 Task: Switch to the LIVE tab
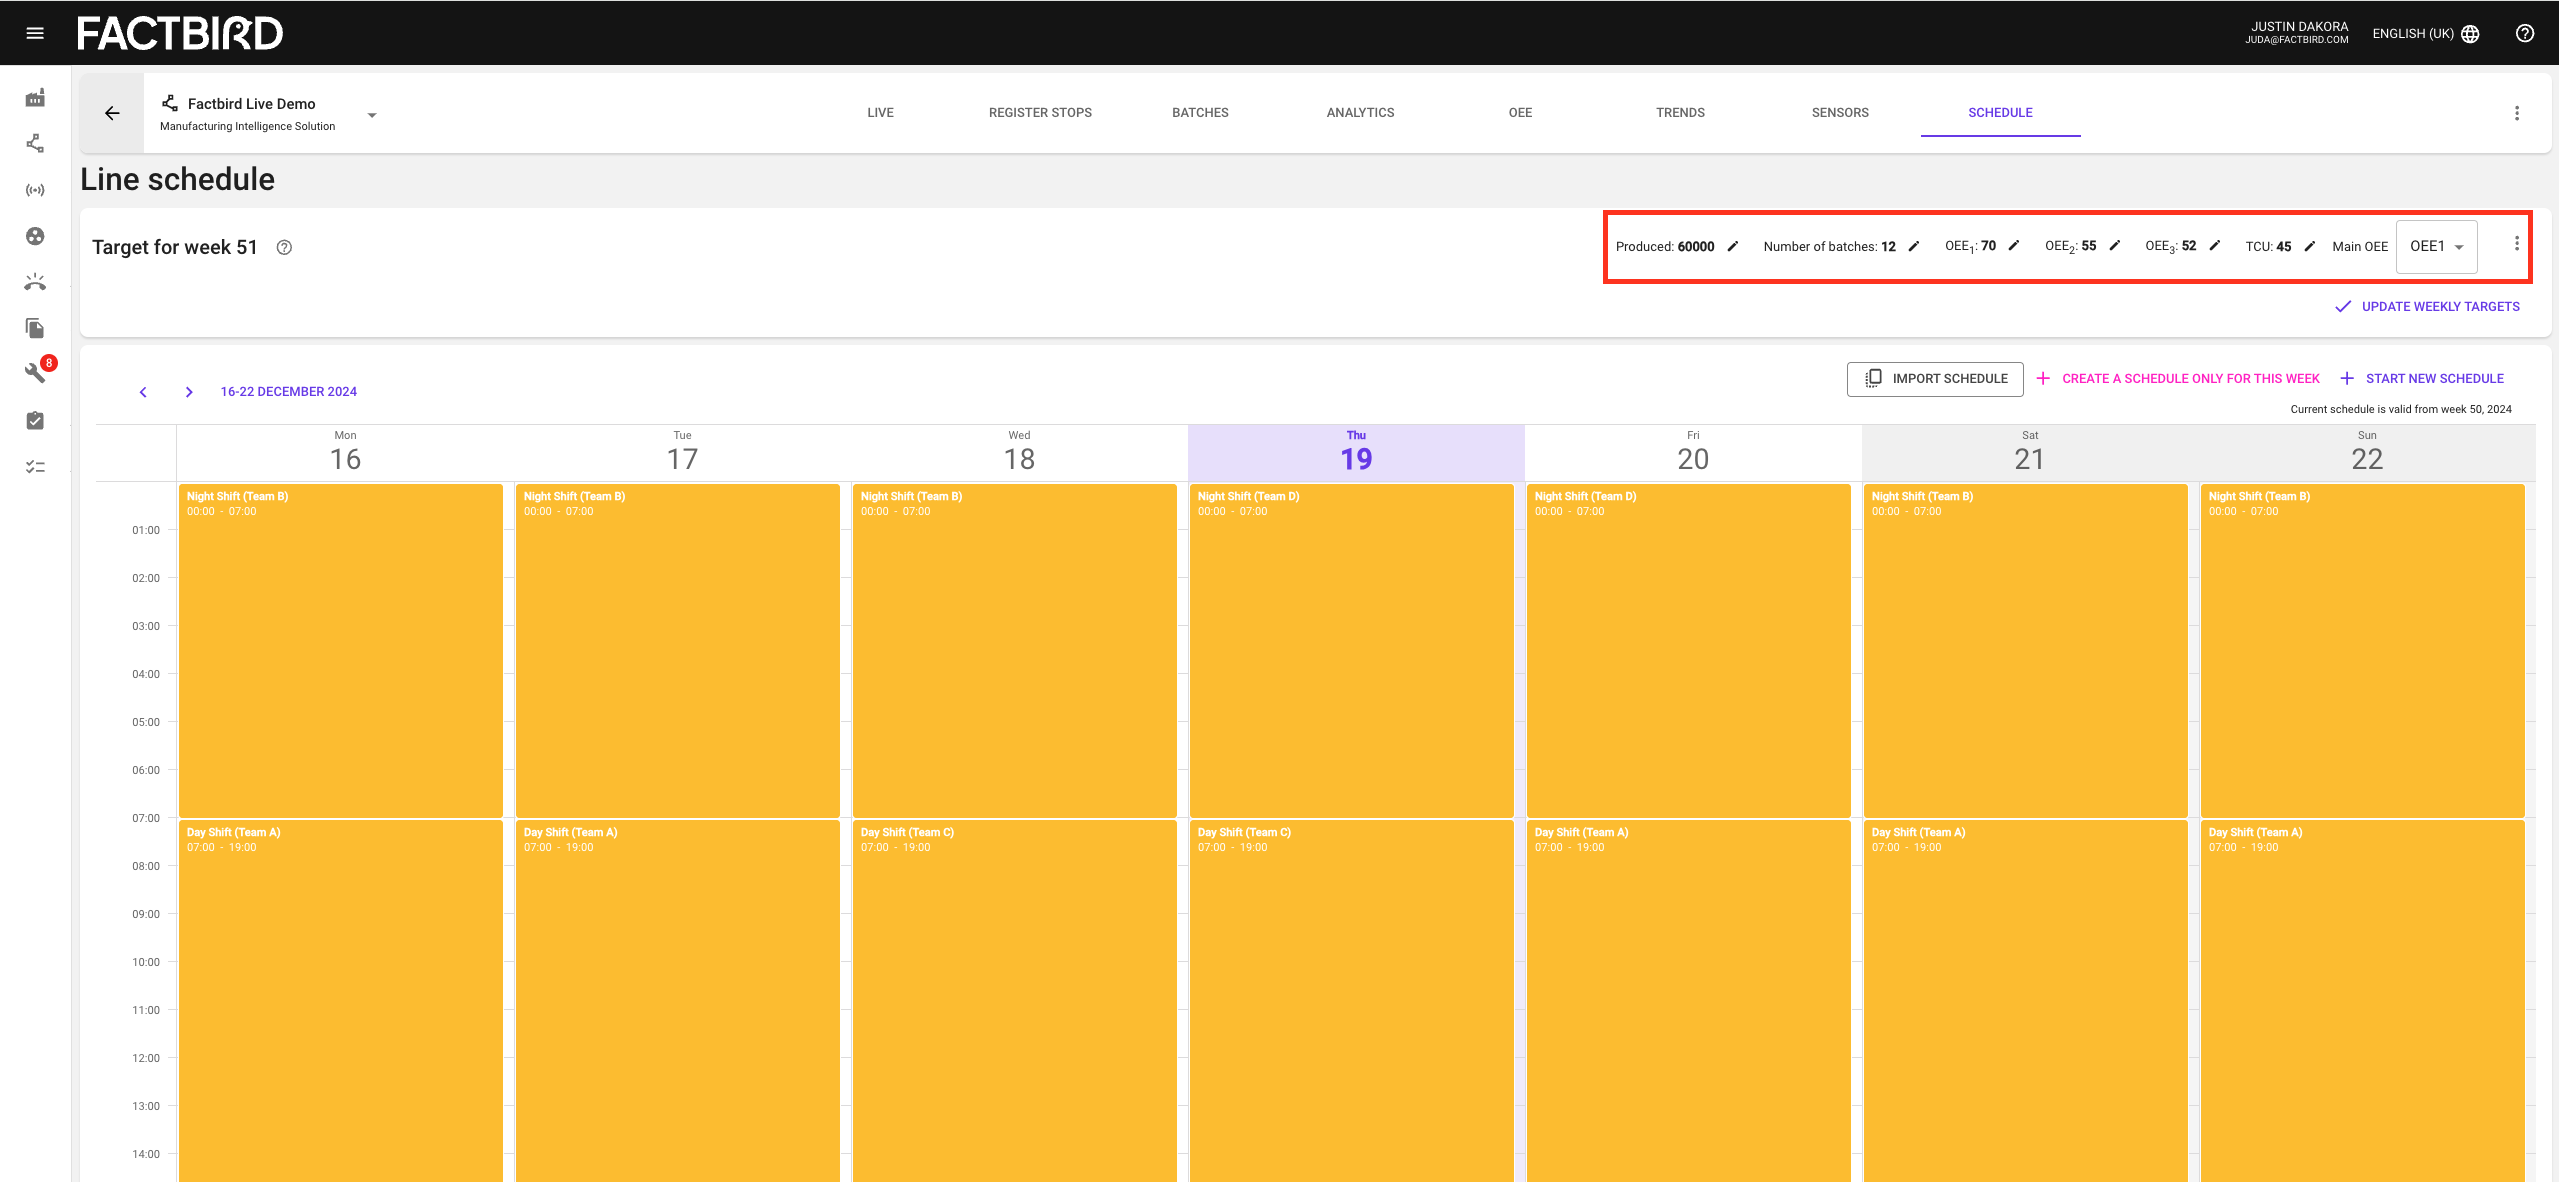[881, 113]
